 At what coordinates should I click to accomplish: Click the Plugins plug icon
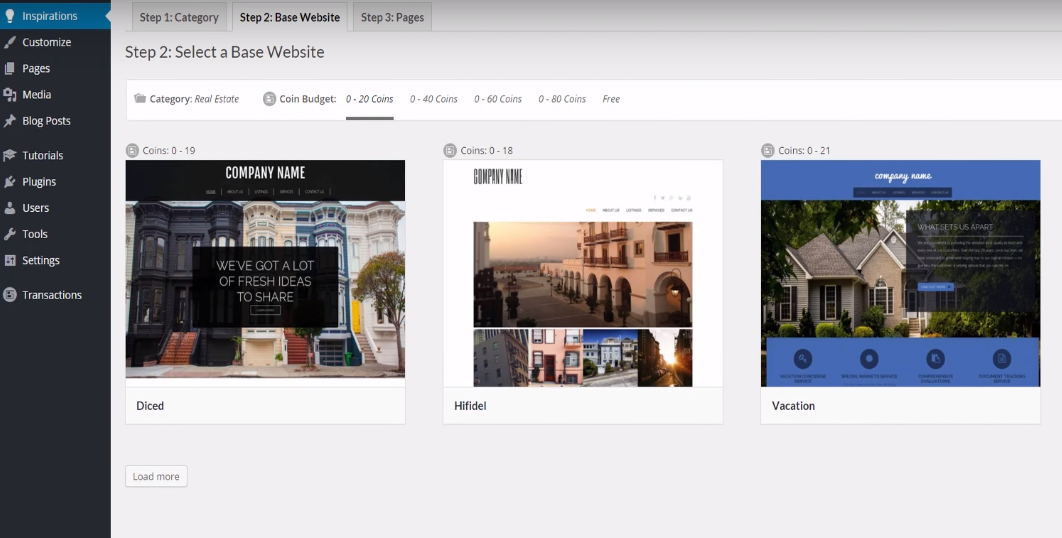(x=10, y=182)
